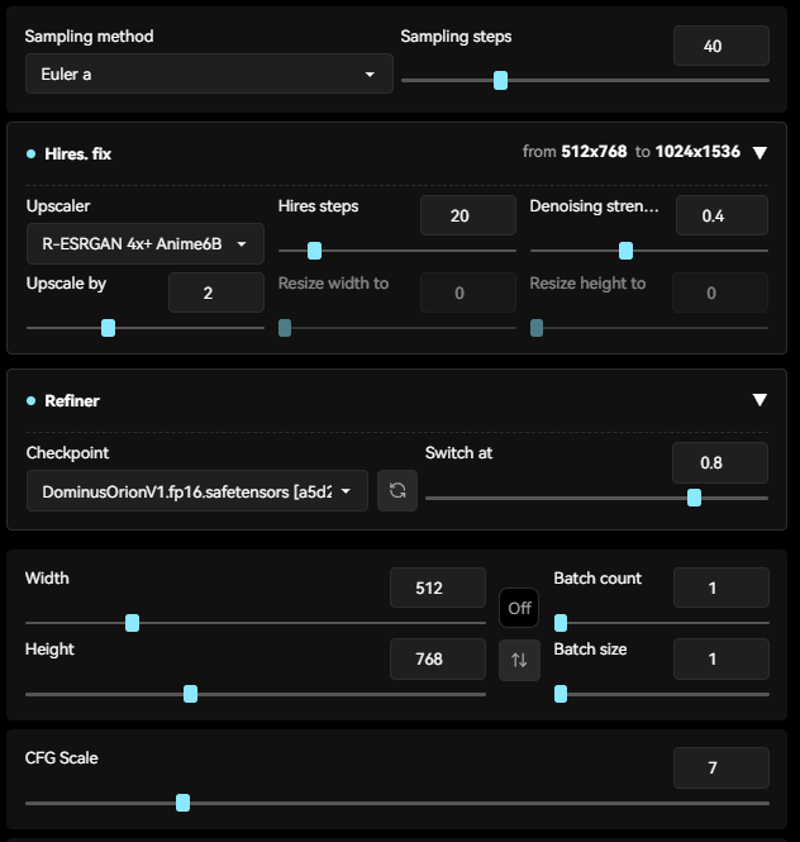The image size is (800, 842).
Task: Click the Hires. fix section label
Action: 78,154
